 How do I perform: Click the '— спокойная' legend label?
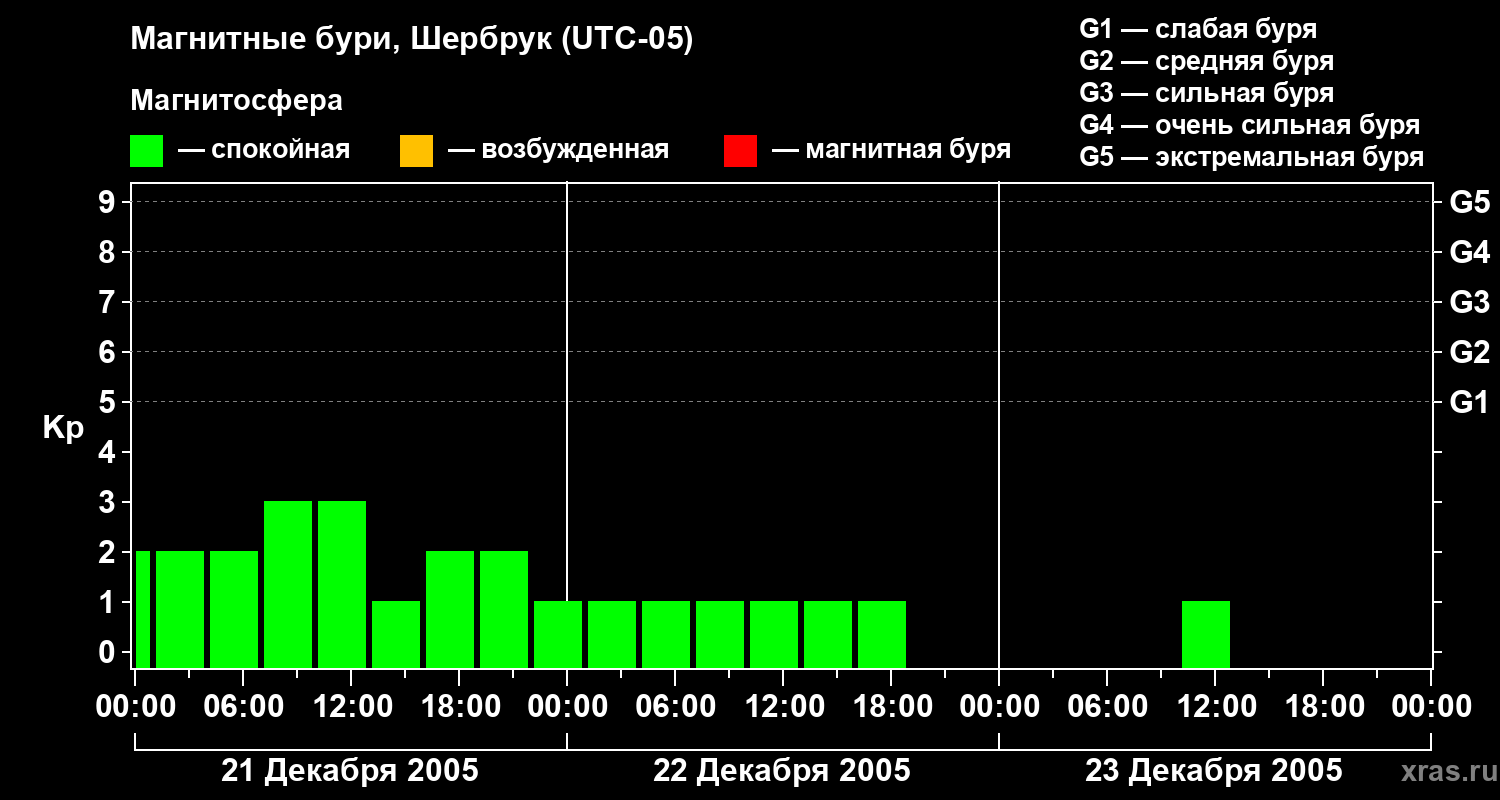click(x=264, y=151)
